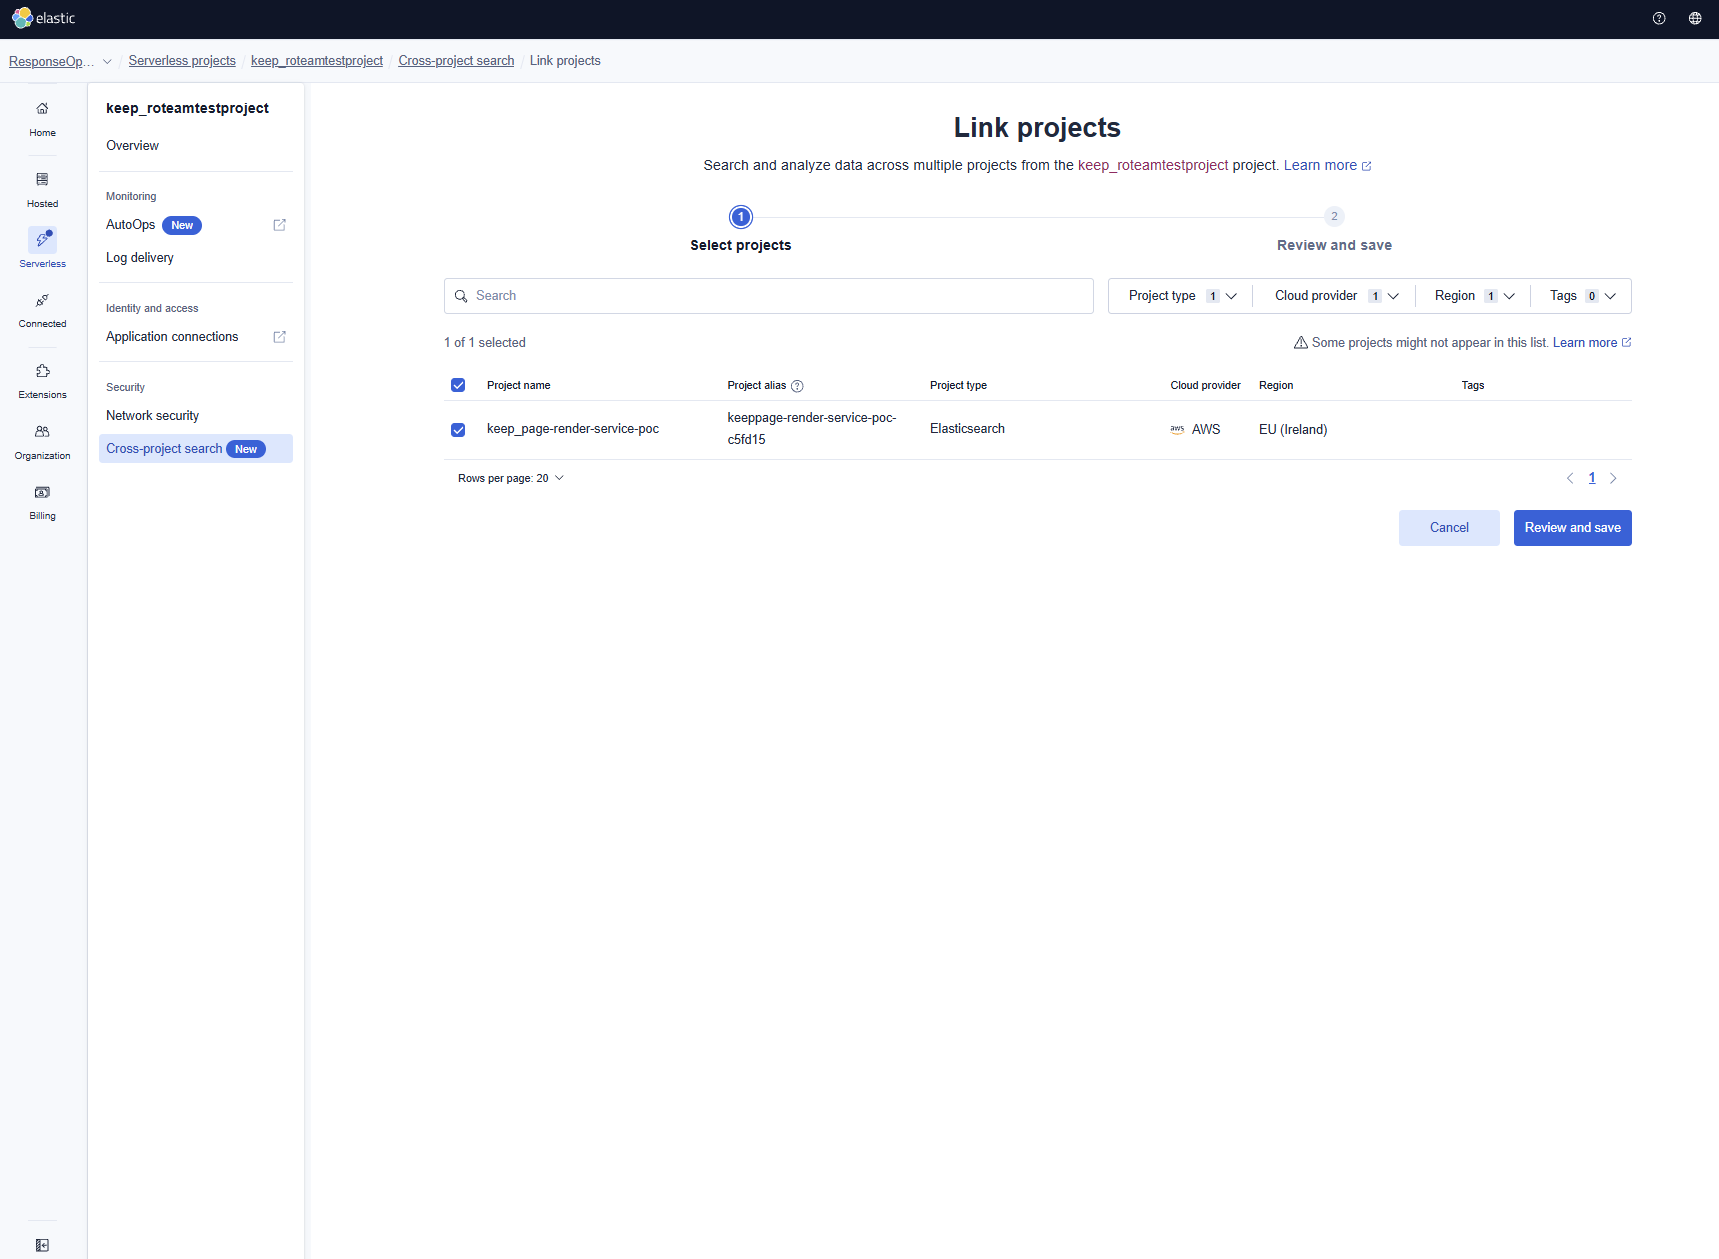
Task: Open the Project type filter dropdown
Action: [x=1182, y=296]
